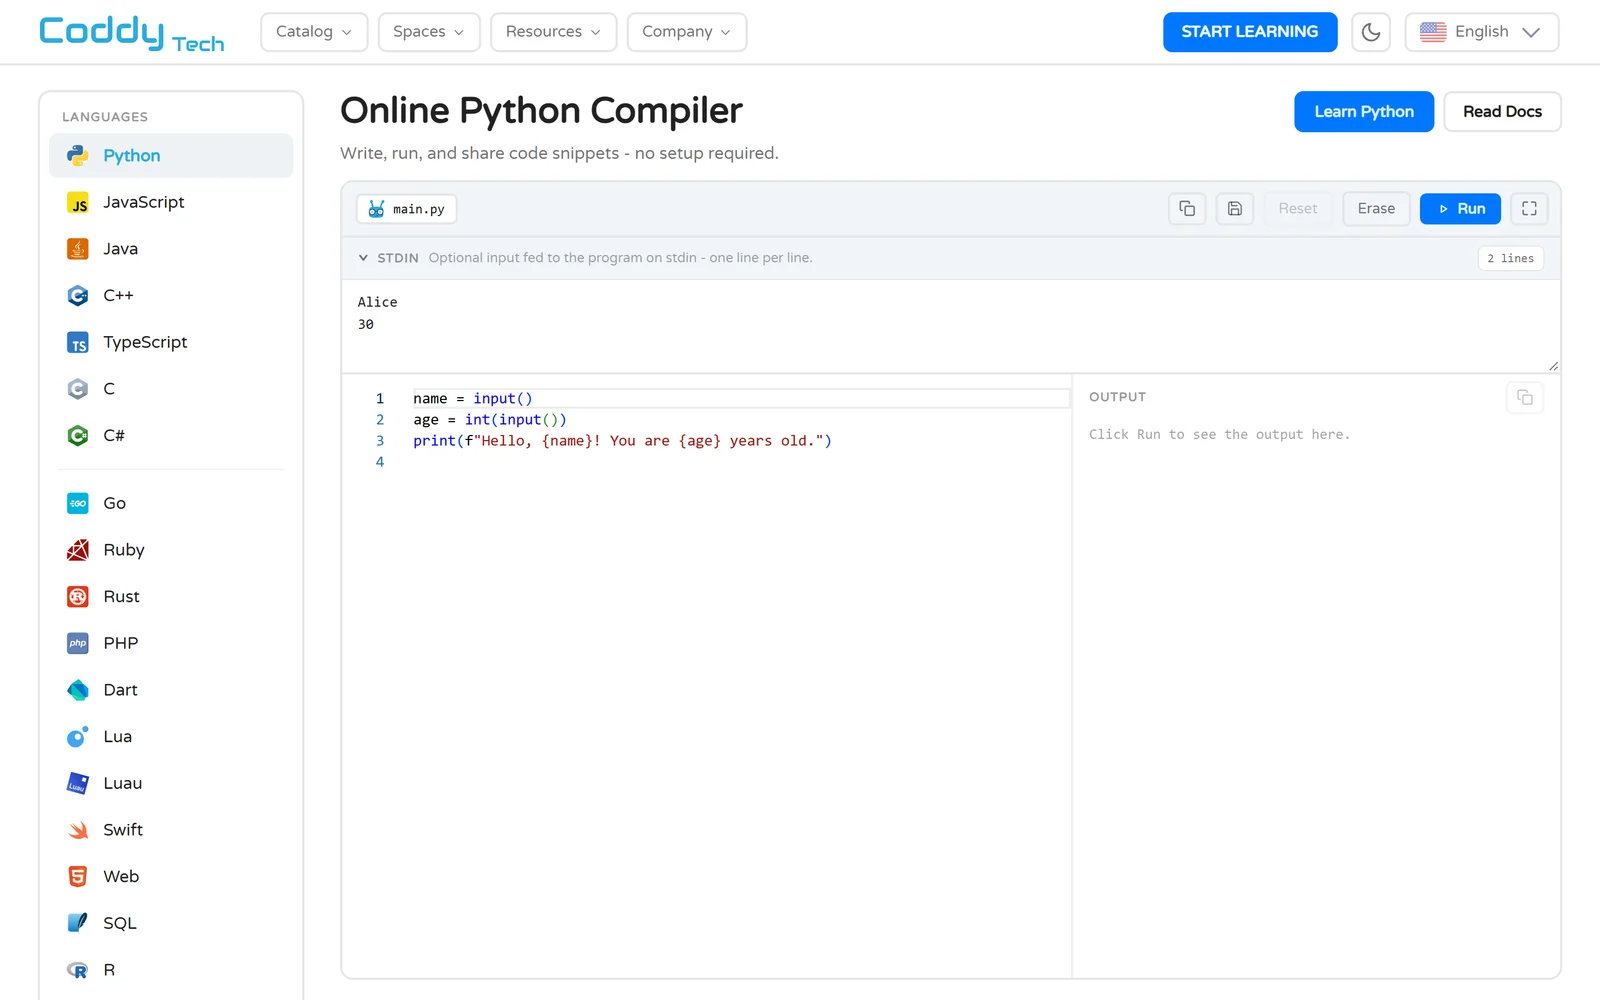Expand the Spaces menu
1600x1000 pixels.
[429, 32]
